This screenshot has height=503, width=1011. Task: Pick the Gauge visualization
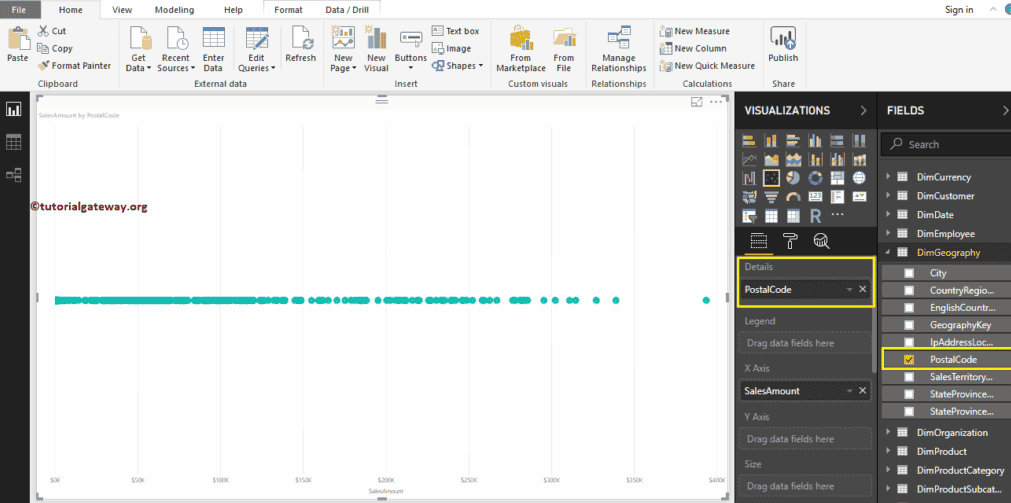(x=793, y=196)
